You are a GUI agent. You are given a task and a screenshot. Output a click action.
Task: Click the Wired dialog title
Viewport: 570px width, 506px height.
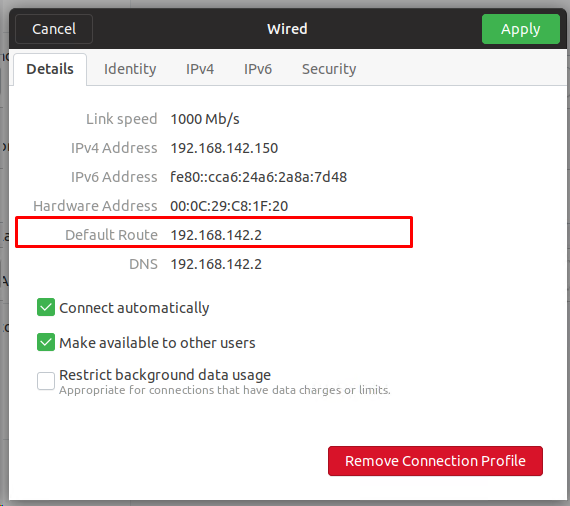coord(287,29)
